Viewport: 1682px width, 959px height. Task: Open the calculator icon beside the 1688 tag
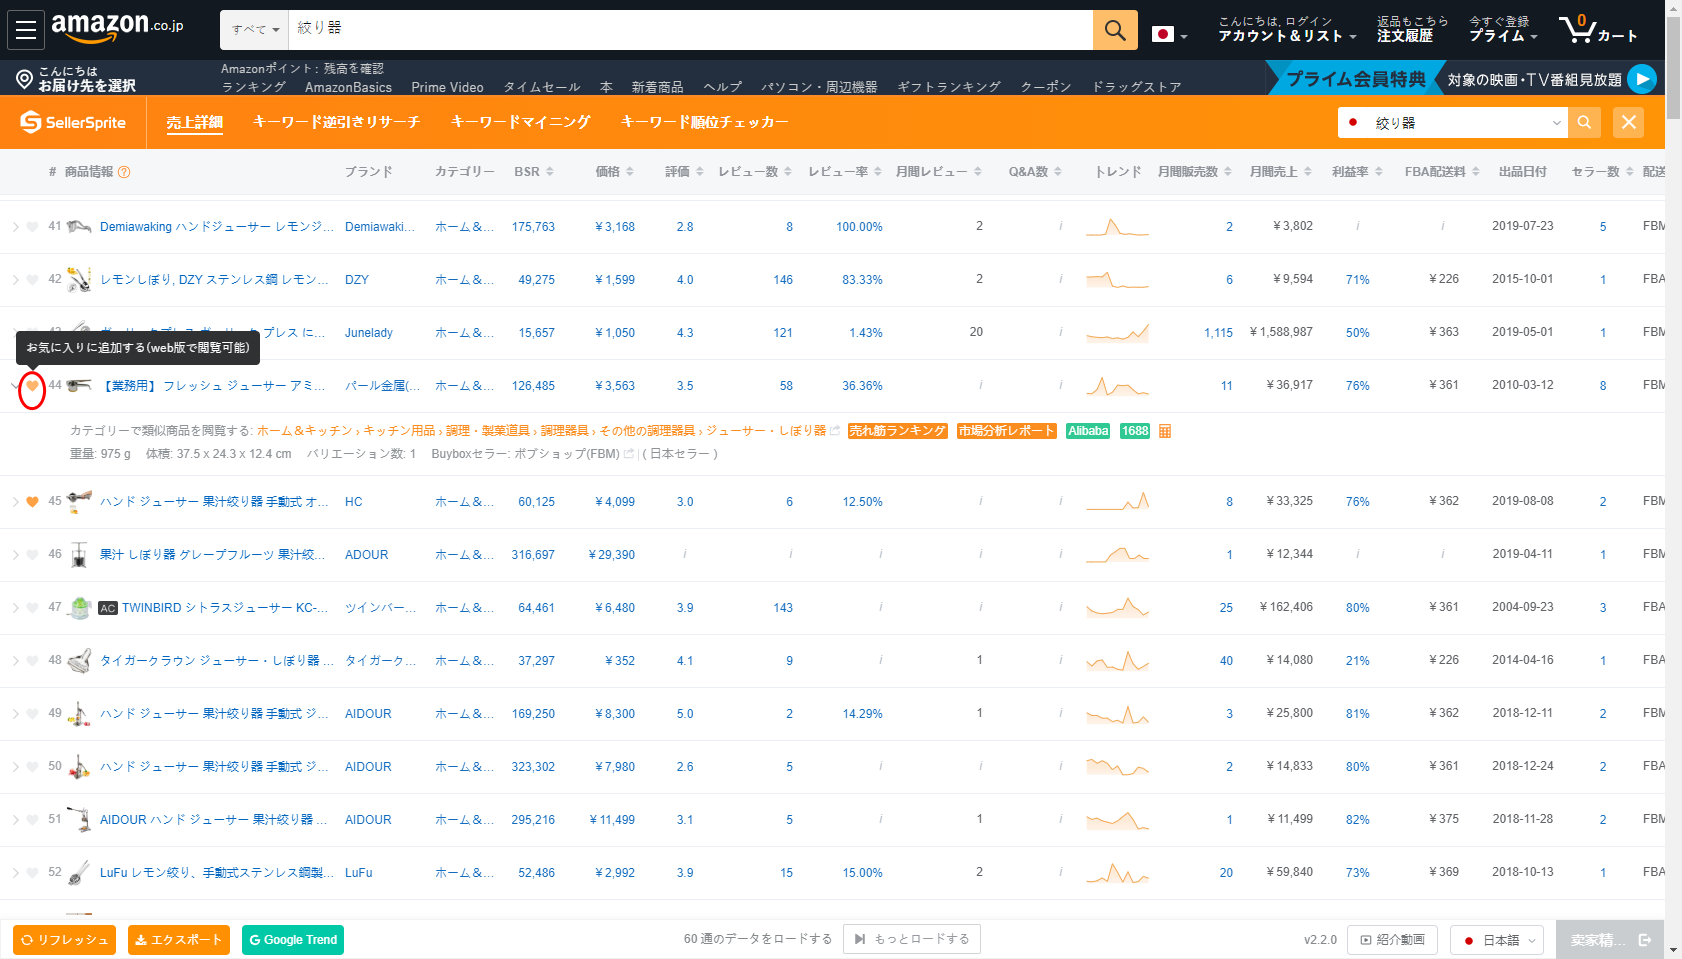click(1165, 431)
